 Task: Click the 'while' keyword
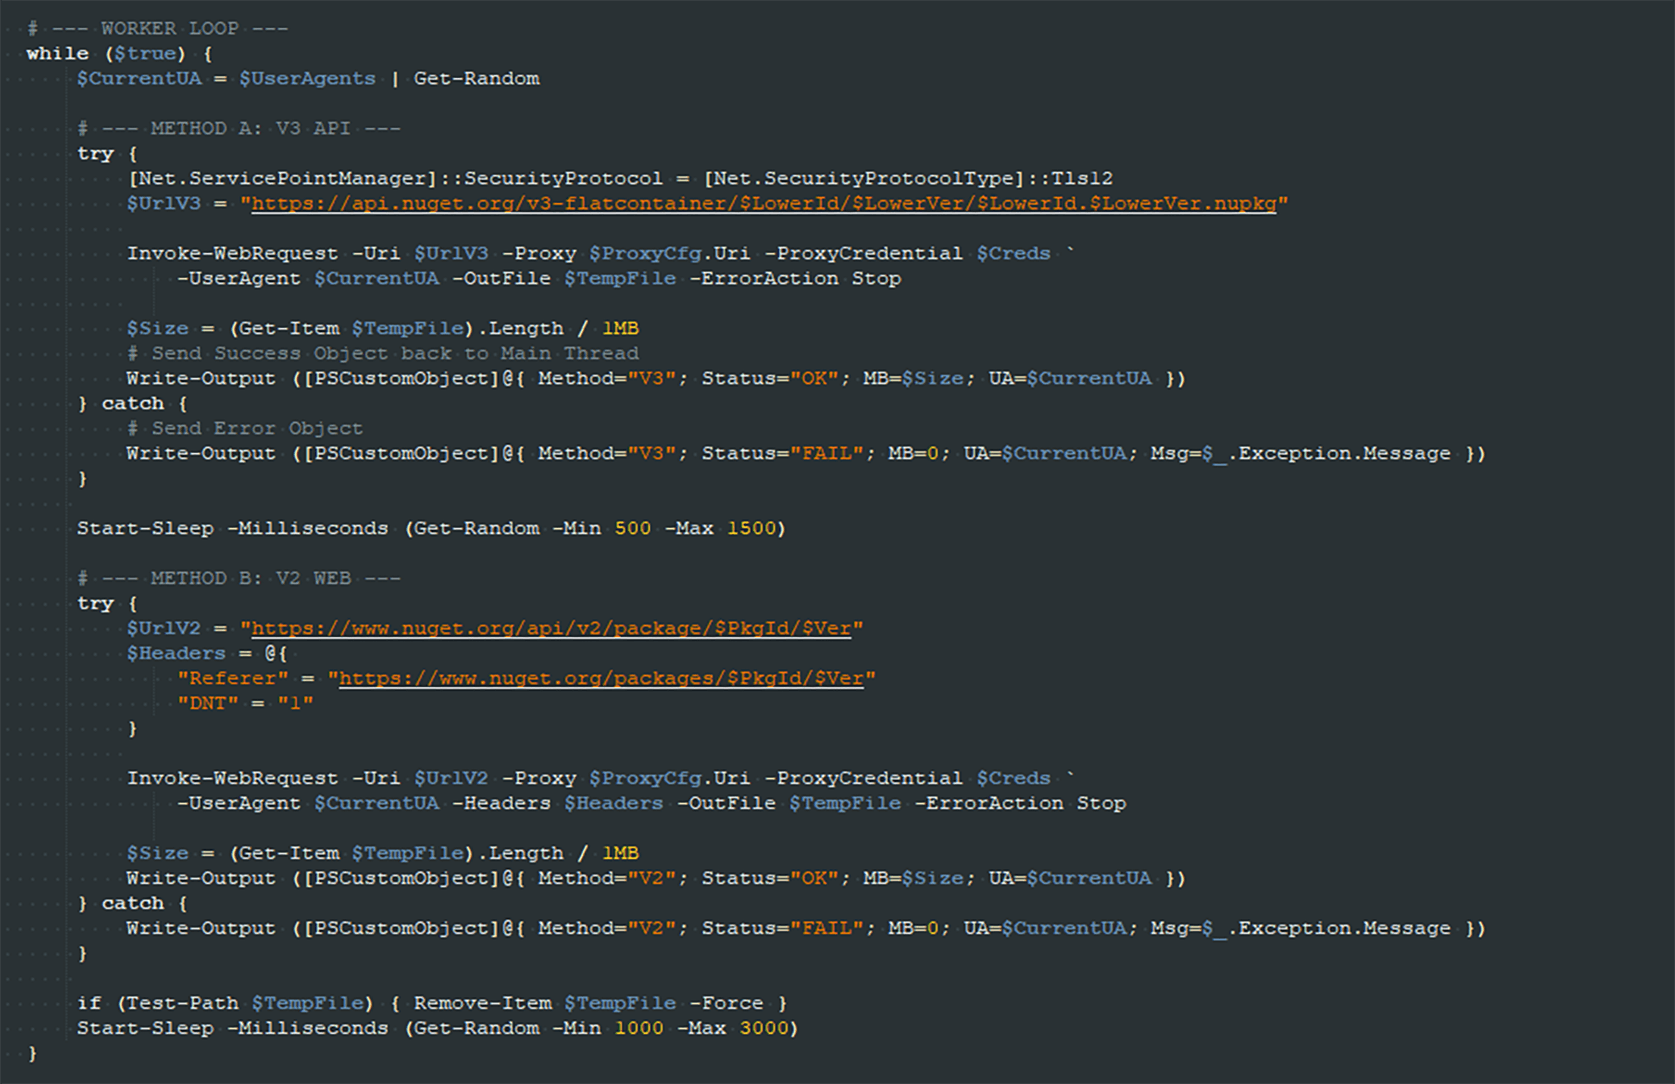pos(57,54)
